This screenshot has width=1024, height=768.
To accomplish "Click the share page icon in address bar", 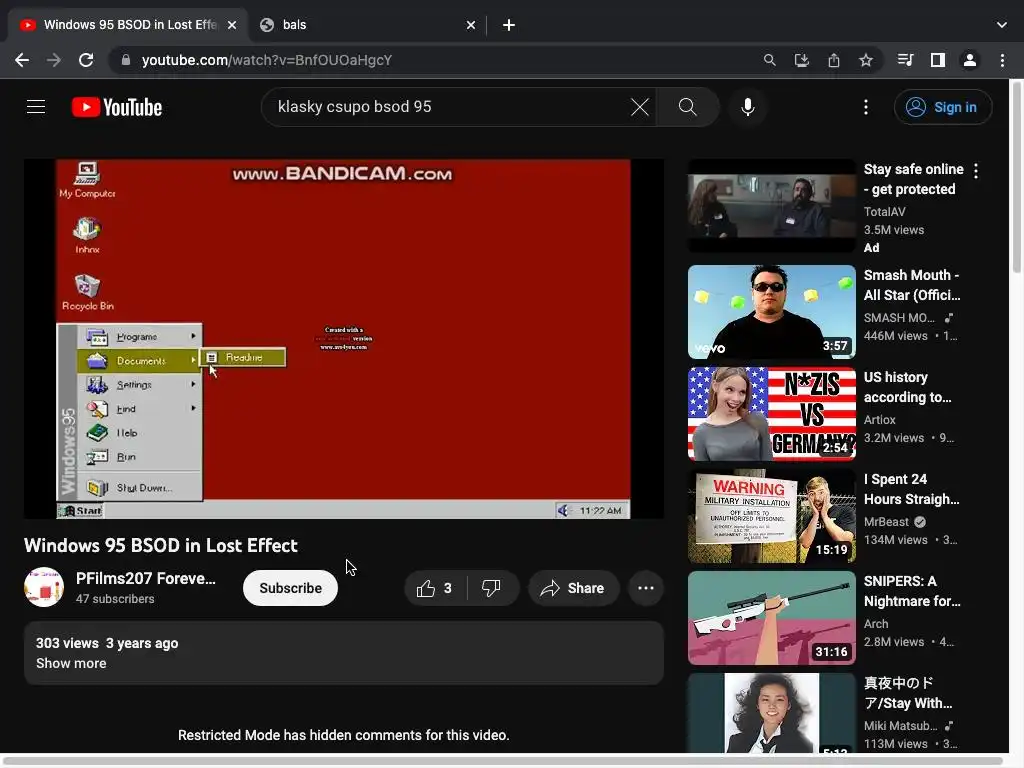I will coord(834,60).
